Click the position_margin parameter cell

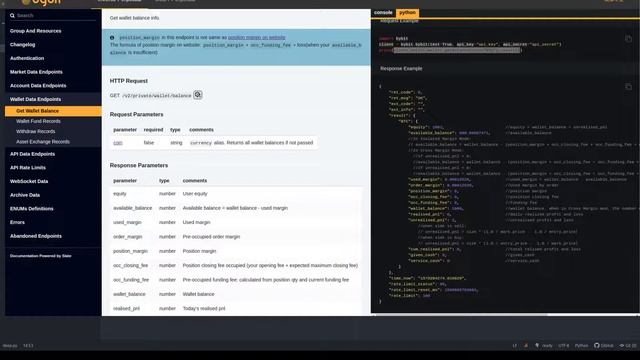click(130, 251)
